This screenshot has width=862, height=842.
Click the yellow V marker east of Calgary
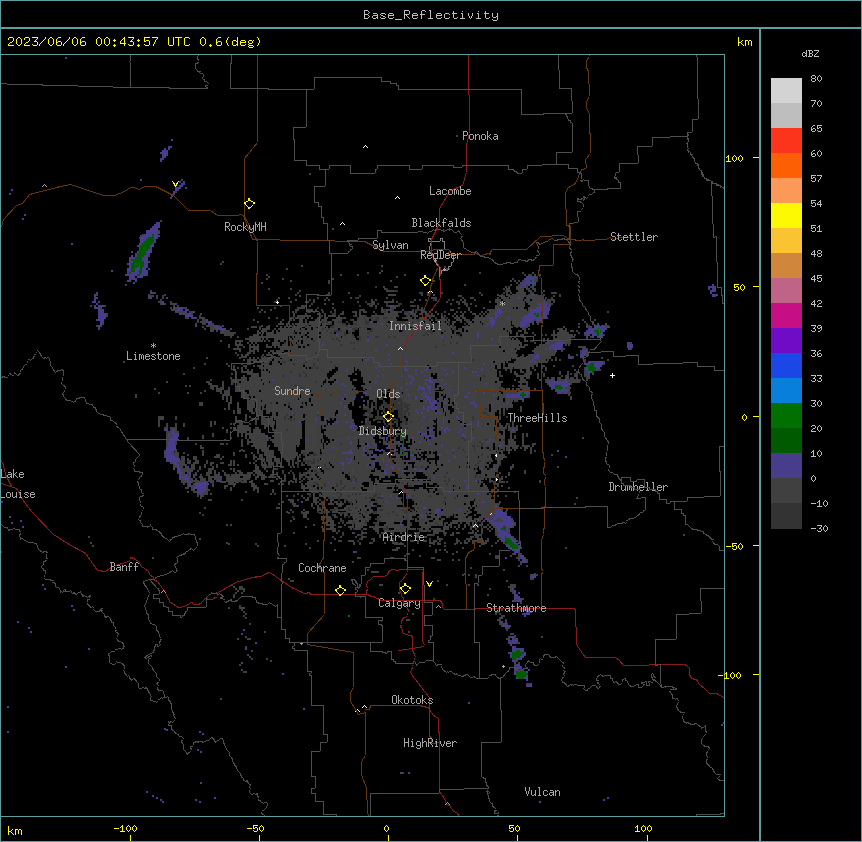pyautogui.click(x=429, y=584)
